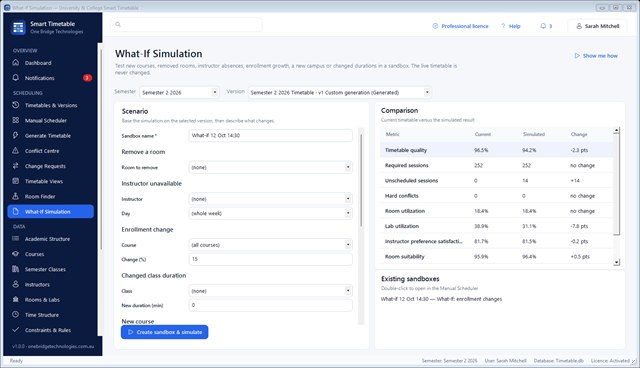Open the Timetable Views icon
The image size is (640, 368).
[x=16, y=181]
